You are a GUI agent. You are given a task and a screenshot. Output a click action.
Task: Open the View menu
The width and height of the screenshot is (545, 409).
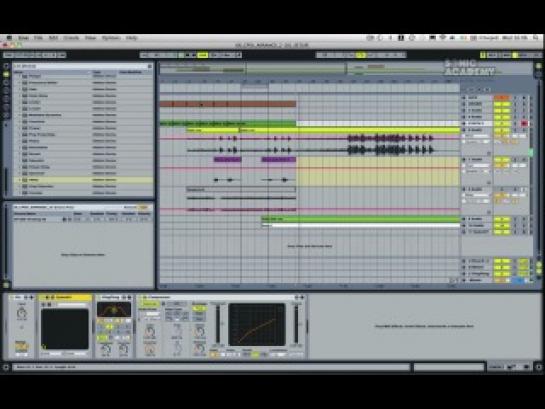click(90, 38)
